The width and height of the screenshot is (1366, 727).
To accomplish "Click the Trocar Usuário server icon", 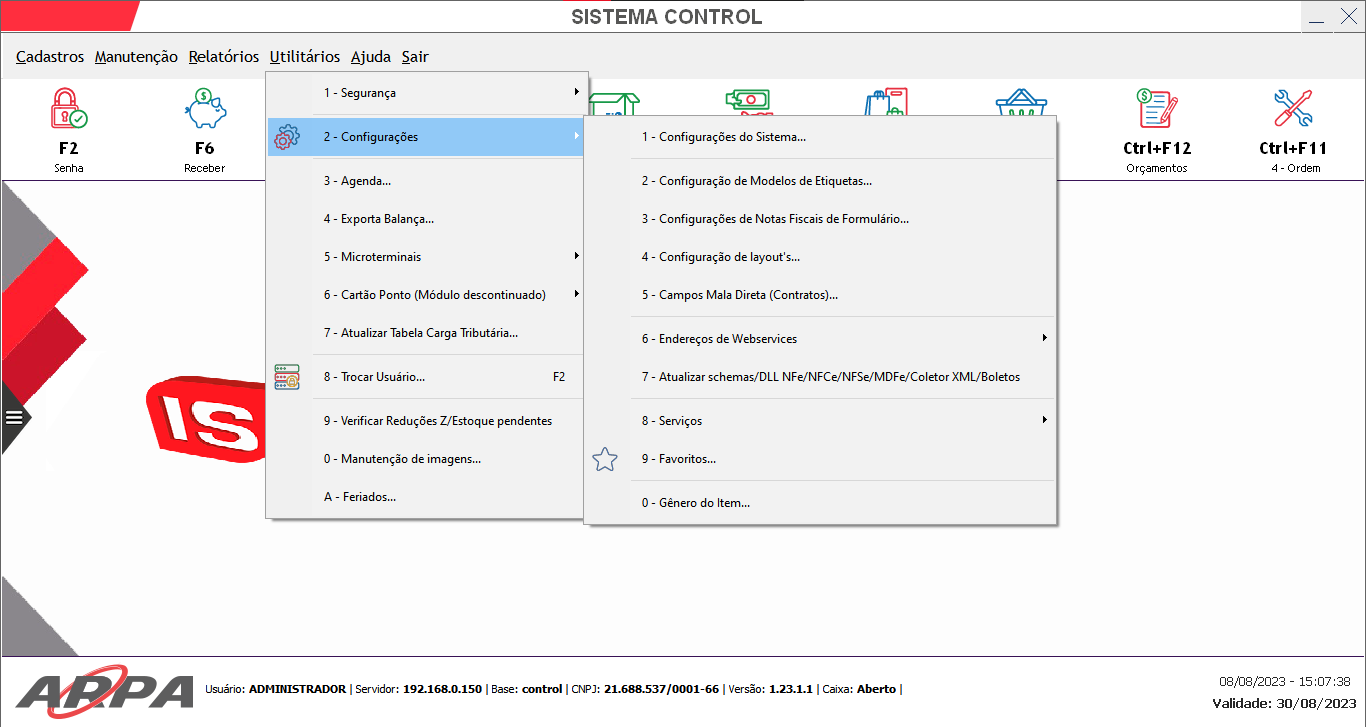I will [287, 377].
